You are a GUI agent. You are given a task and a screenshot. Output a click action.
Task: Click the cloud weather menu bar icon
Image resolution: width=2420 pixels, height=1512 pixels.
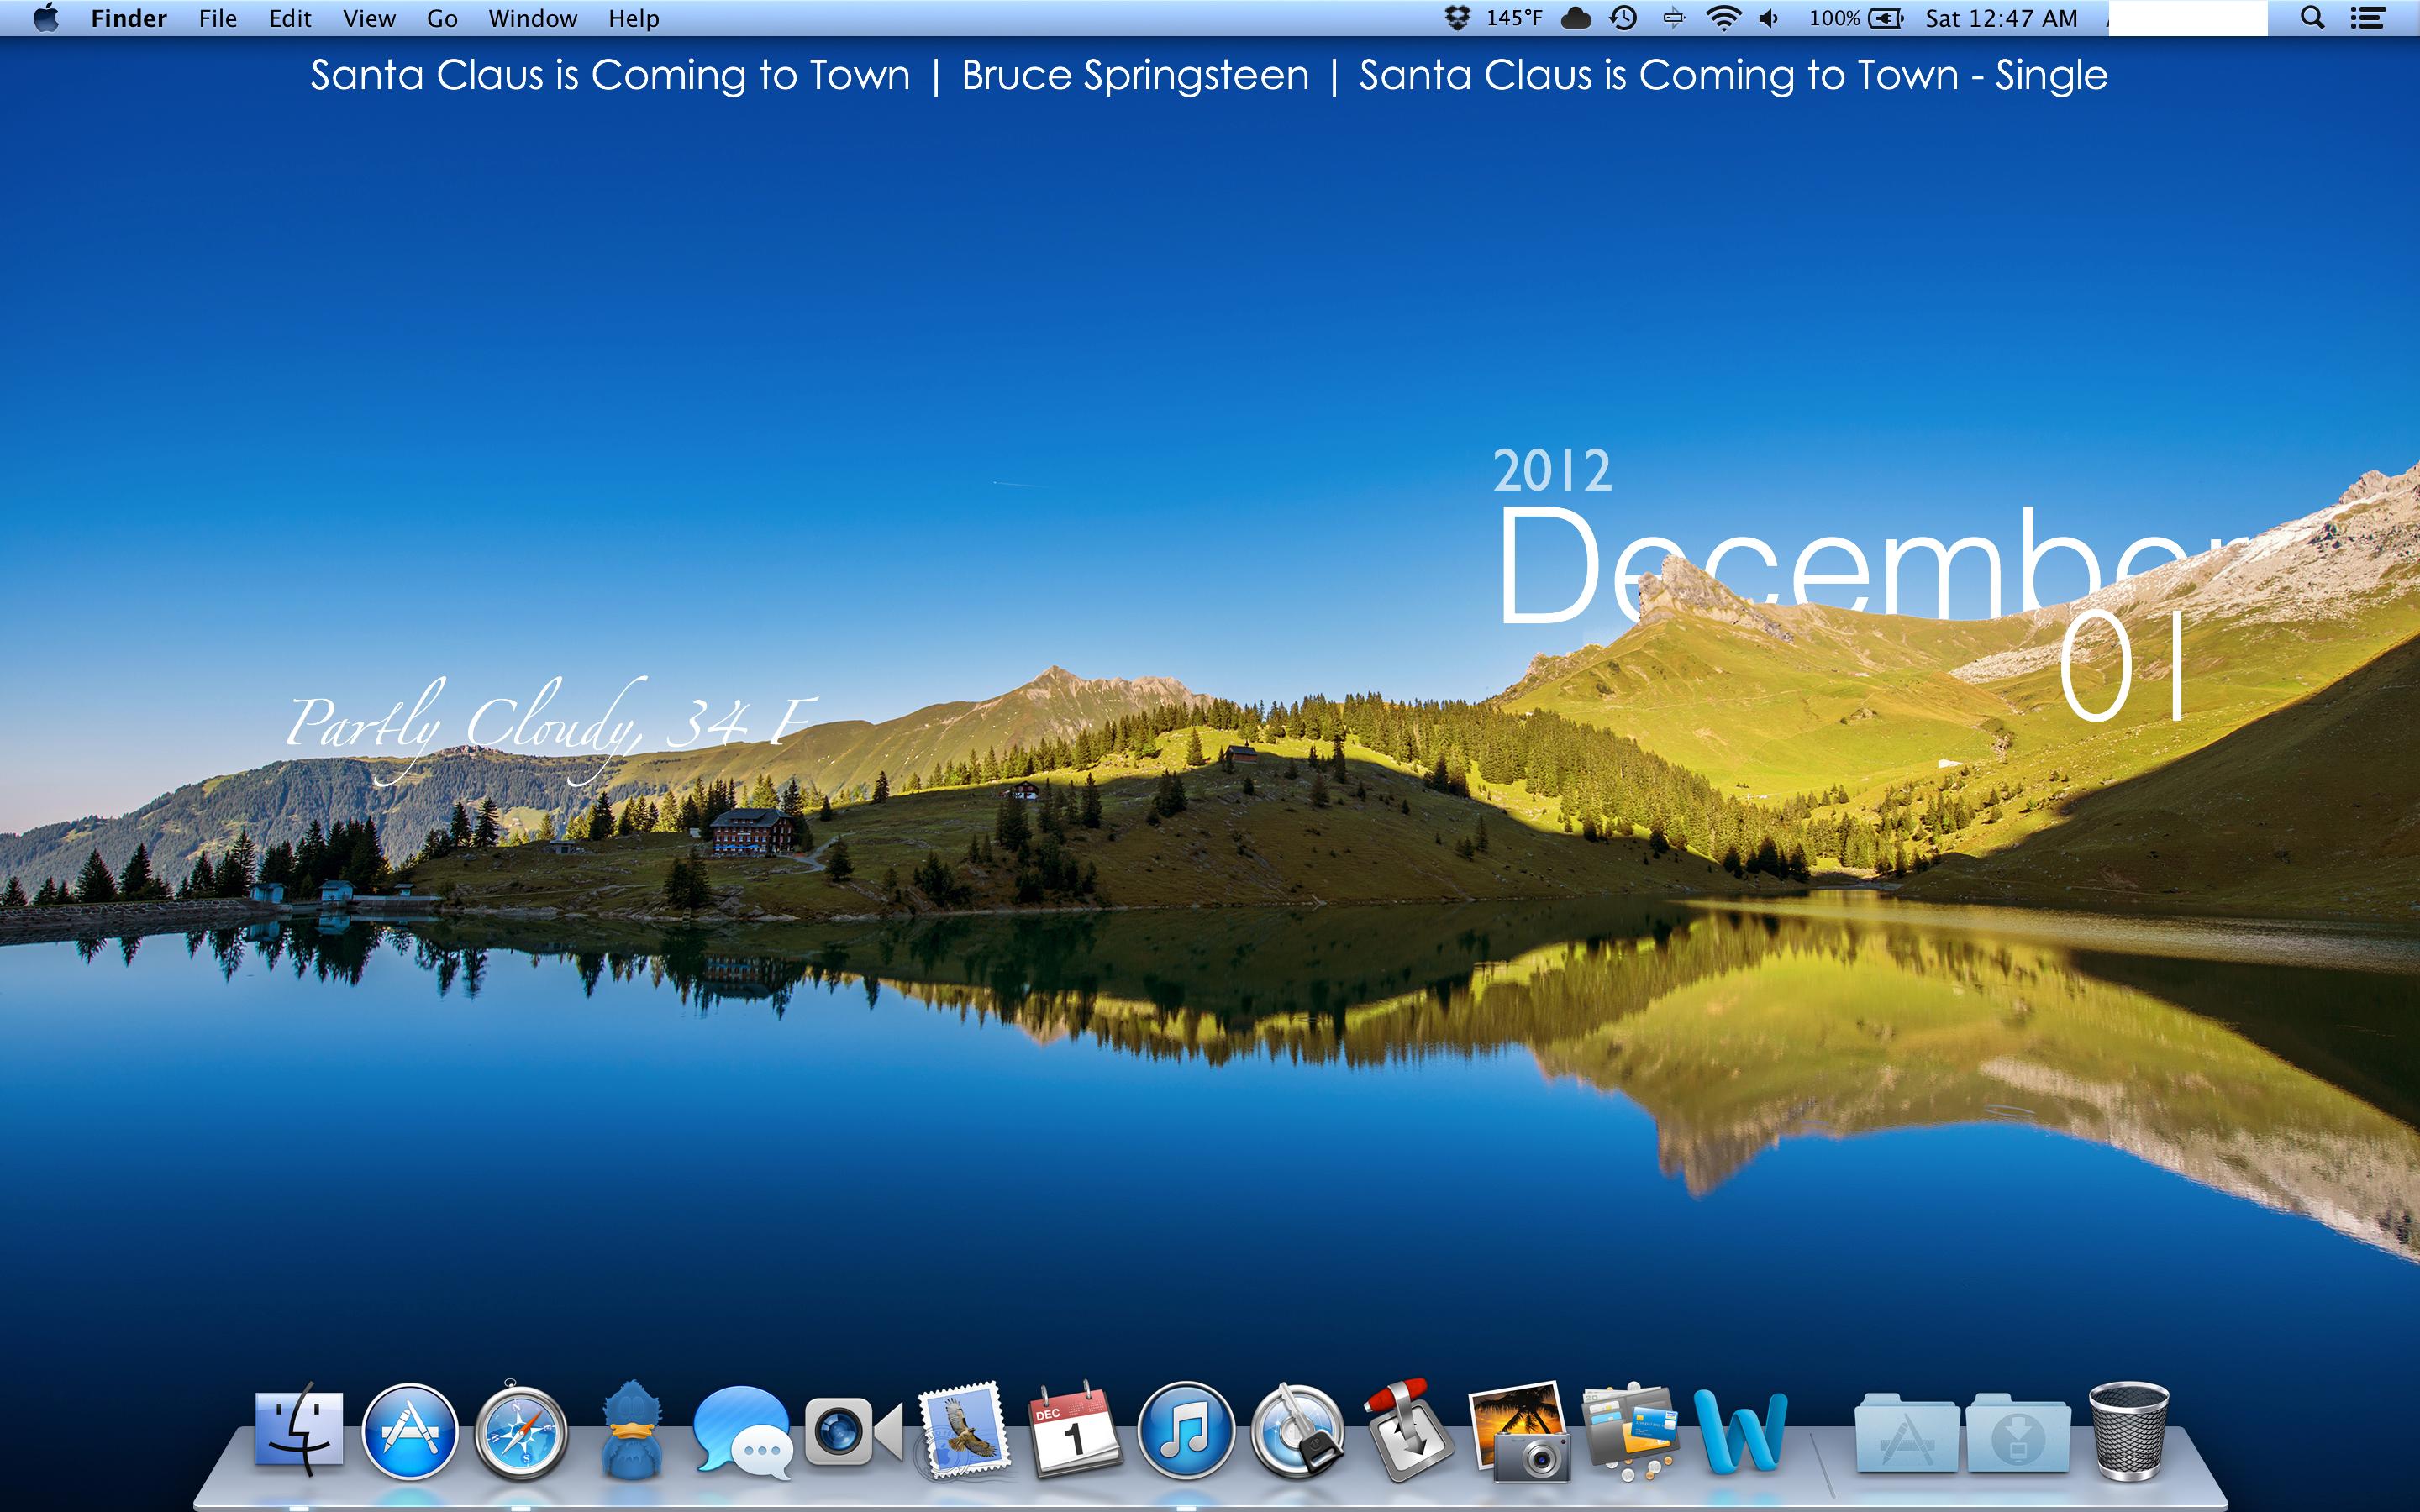tap(1577, 18)
